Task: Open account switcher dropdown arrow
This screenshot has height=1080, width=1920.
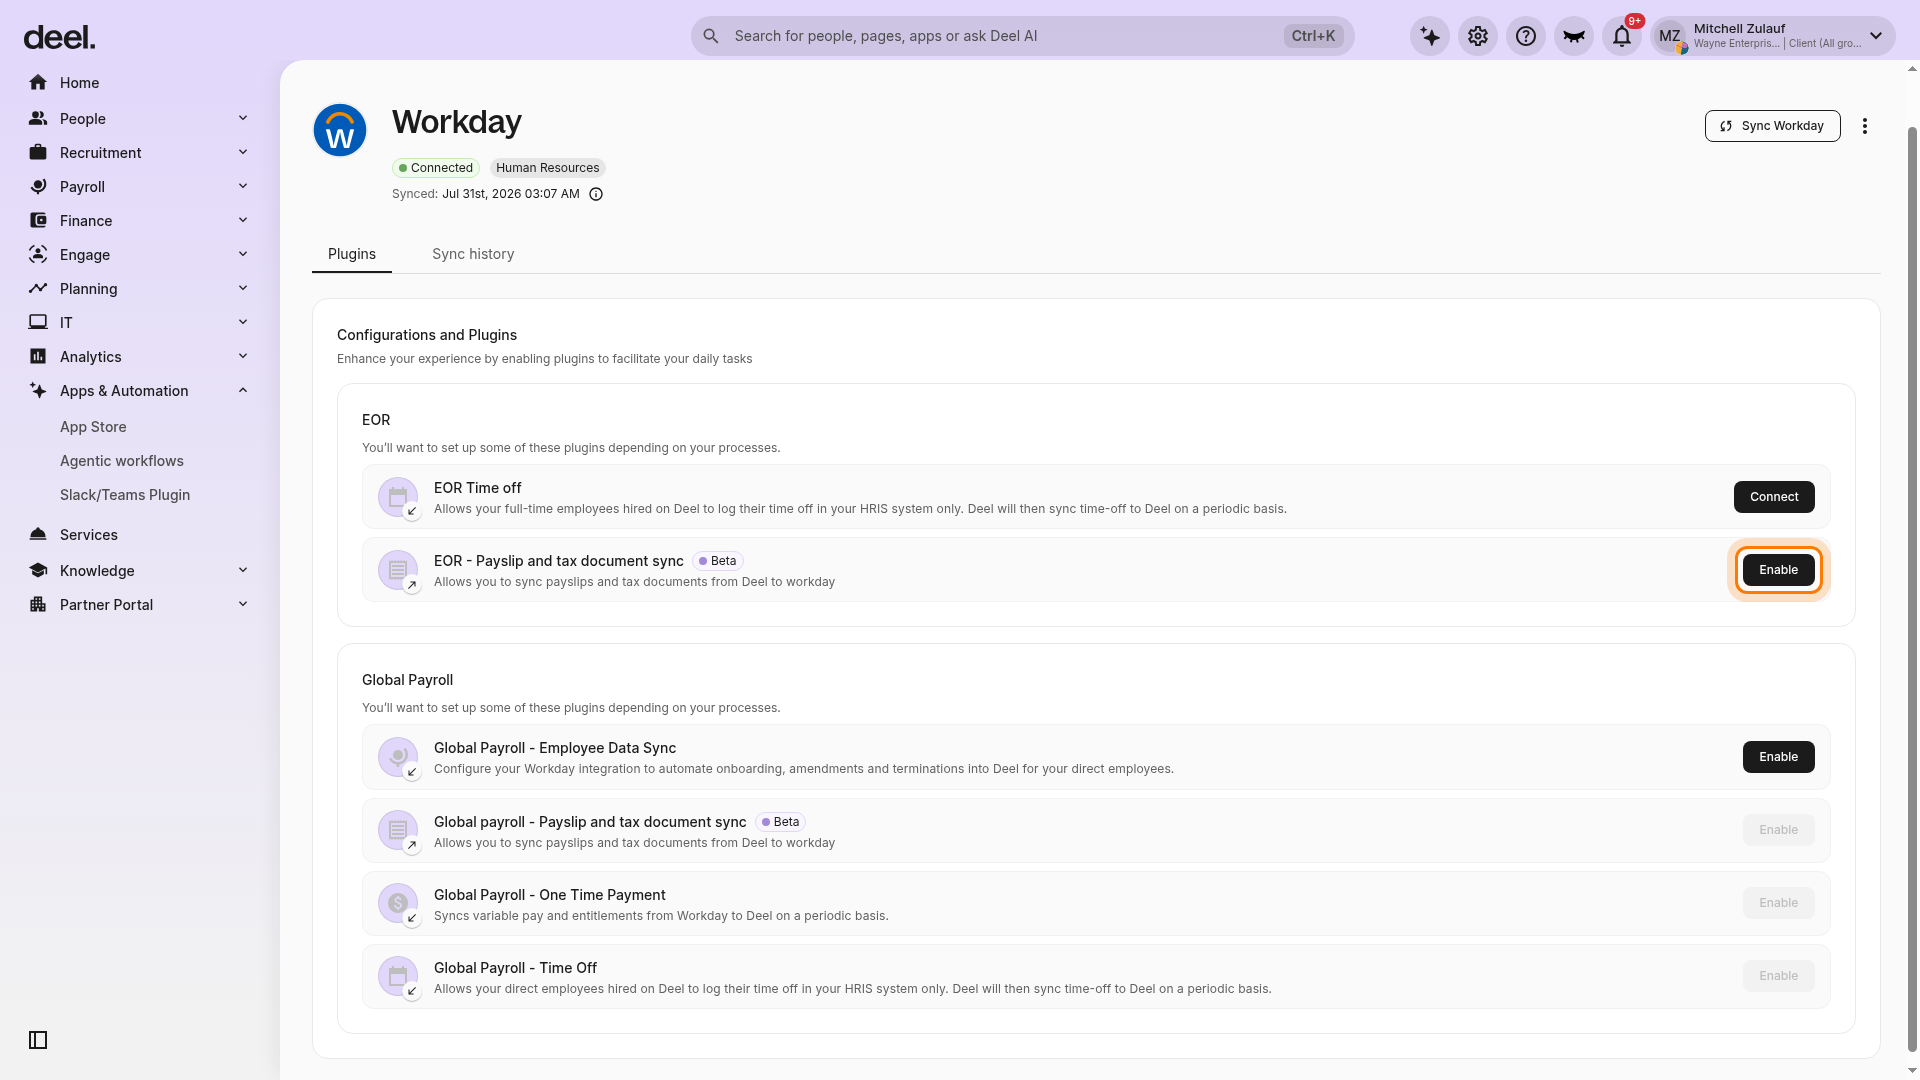Action: tap(1876, 36)
